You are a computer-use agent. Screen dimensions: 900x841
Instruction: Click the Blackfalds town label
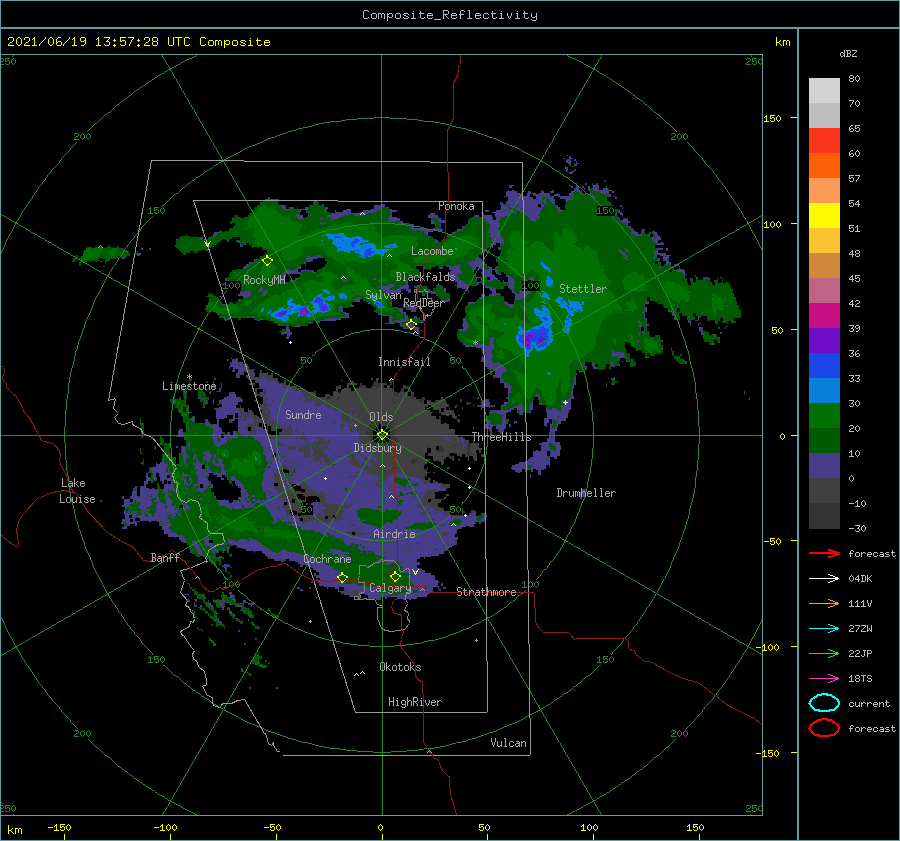click(425, 277)
